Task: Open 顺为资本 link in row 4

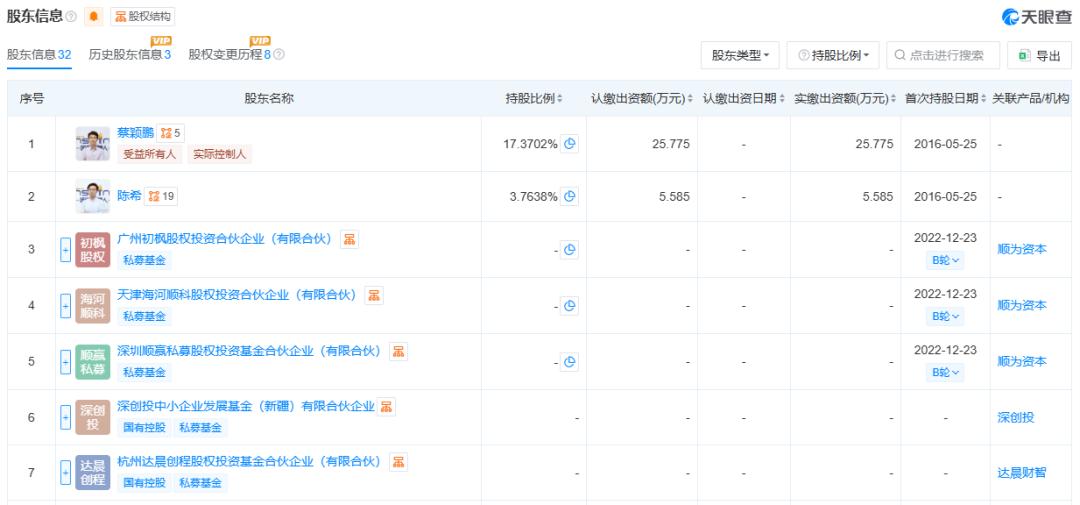Action: (x=1022, y=306)
